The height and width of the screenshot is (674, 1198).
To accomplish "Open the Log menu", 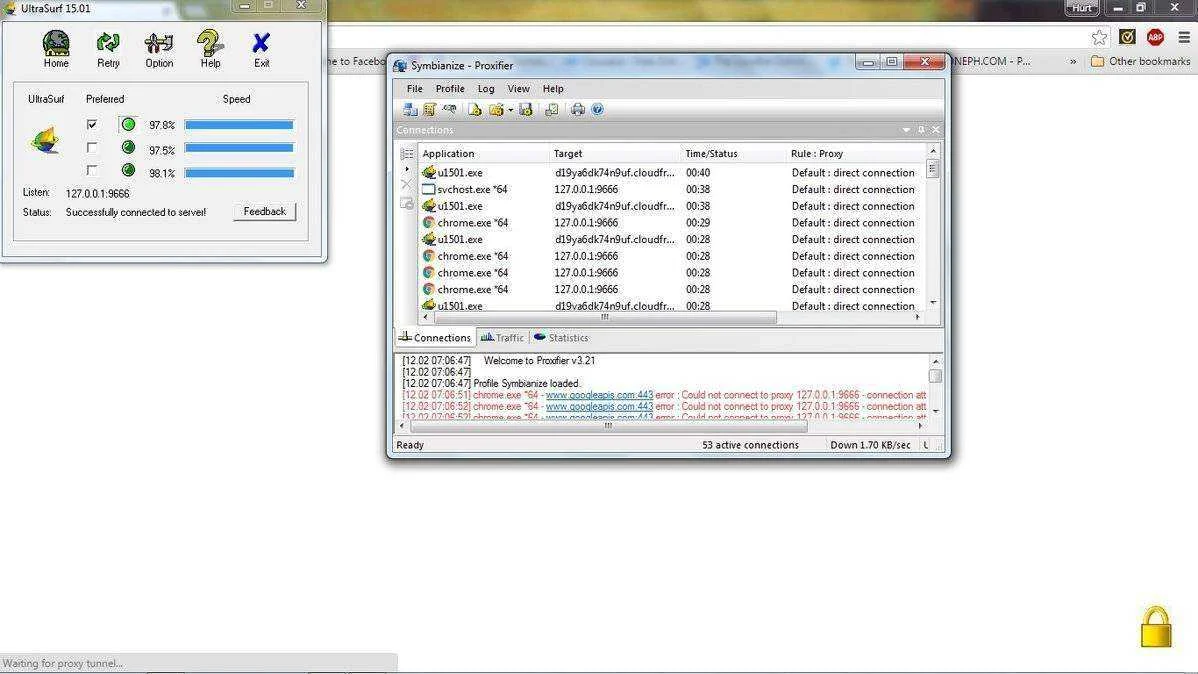I will tap(486, 89).
